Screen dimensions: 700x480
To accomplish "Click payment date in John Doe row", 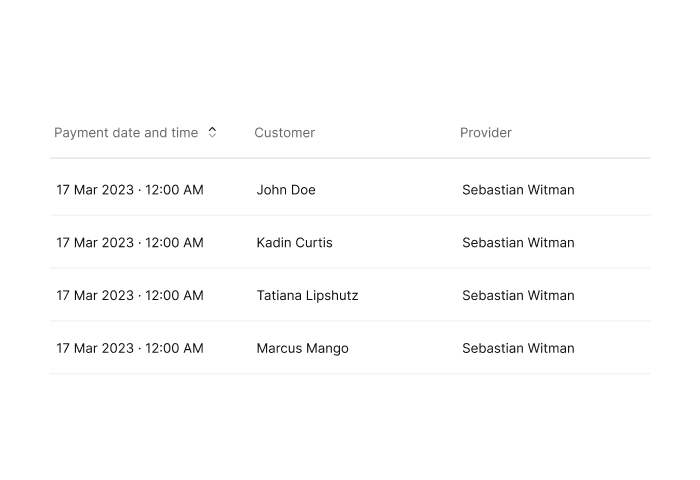I will pyautogui.click(x=130, y=190).
